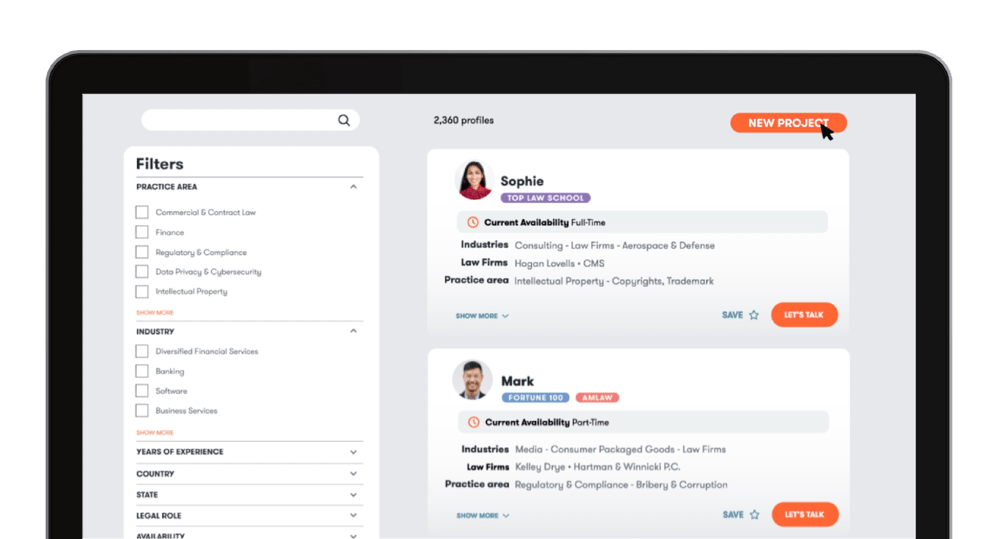Click Show More under Industry filters
The height and width of the screenshot is (539, 1000).
(155, 432)
